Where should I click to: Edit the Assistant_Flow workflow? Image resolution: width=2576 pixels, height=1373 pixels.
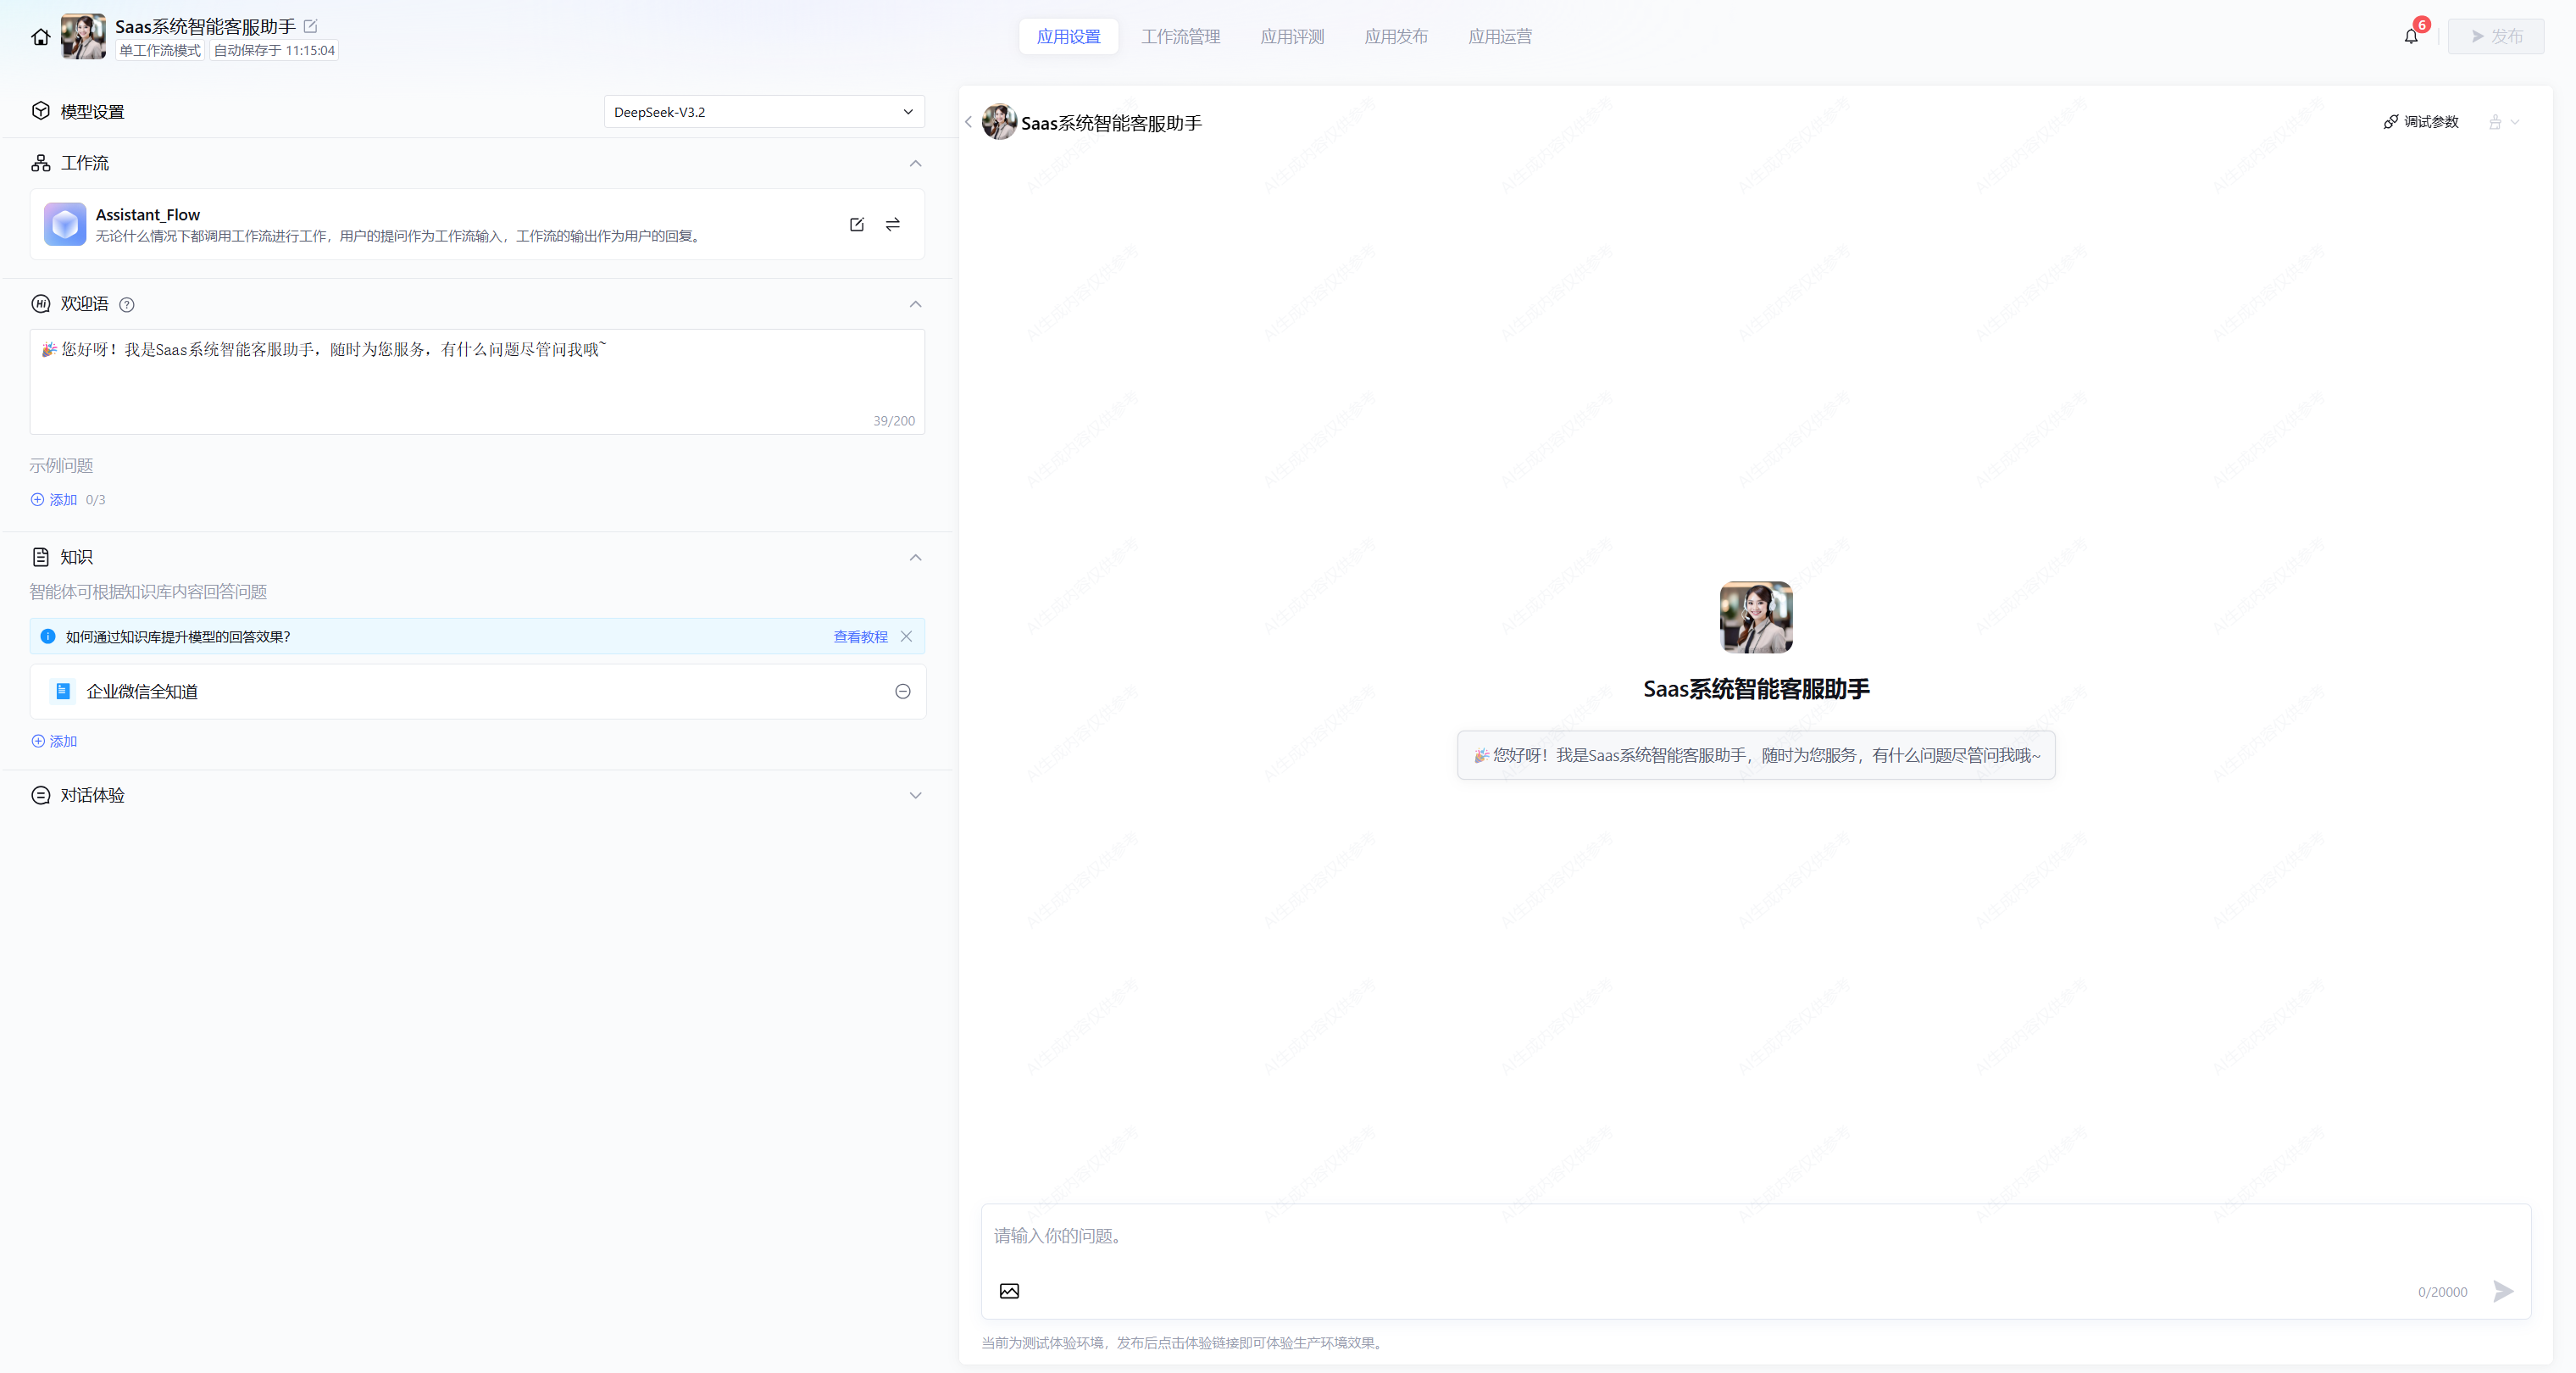coord(856,224)
